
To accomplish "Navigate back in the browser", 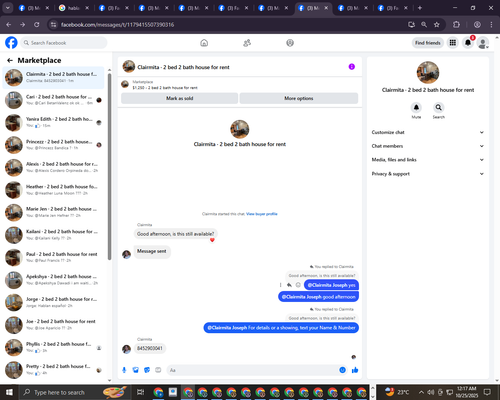I will [x=9, y=24].
